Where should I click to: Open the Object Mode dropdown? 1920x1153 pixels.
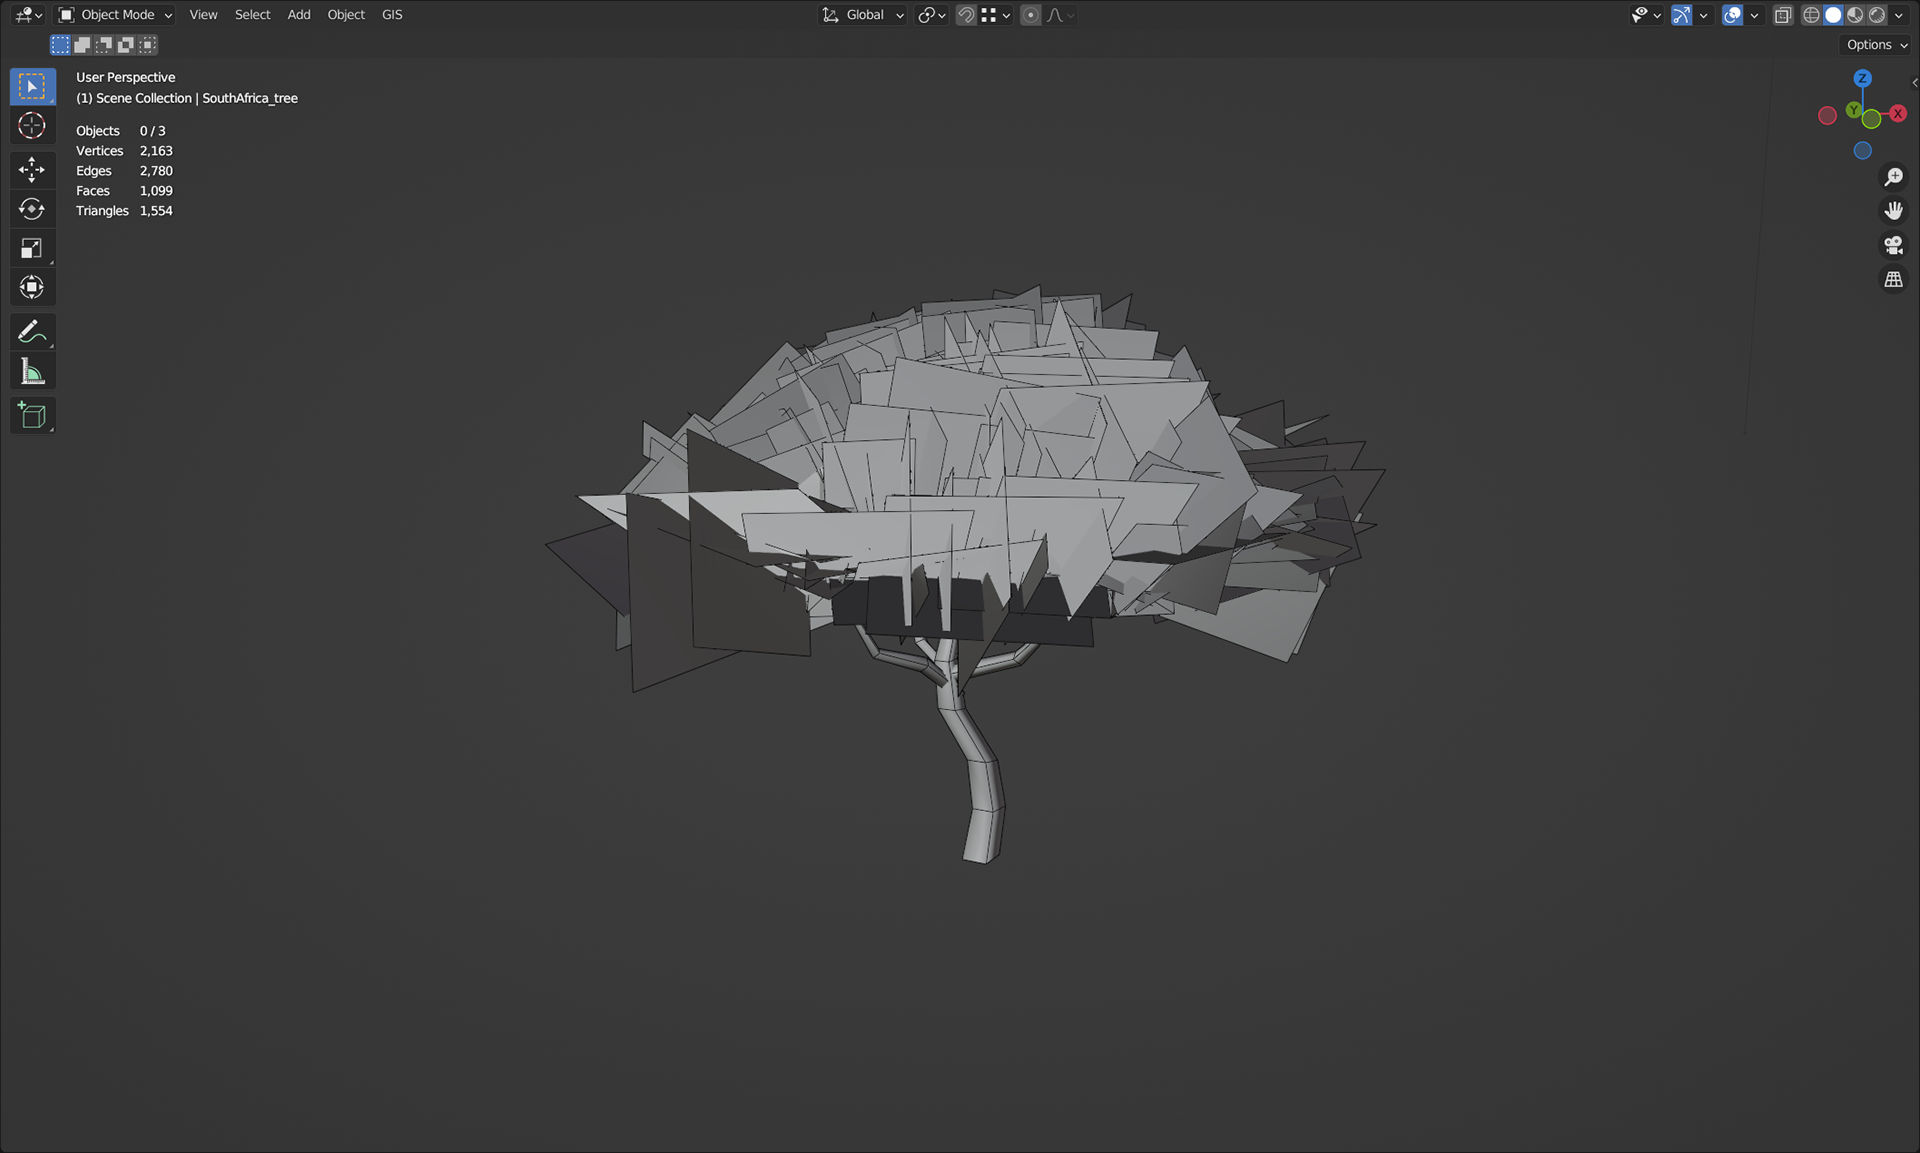[x=115, y=15]
